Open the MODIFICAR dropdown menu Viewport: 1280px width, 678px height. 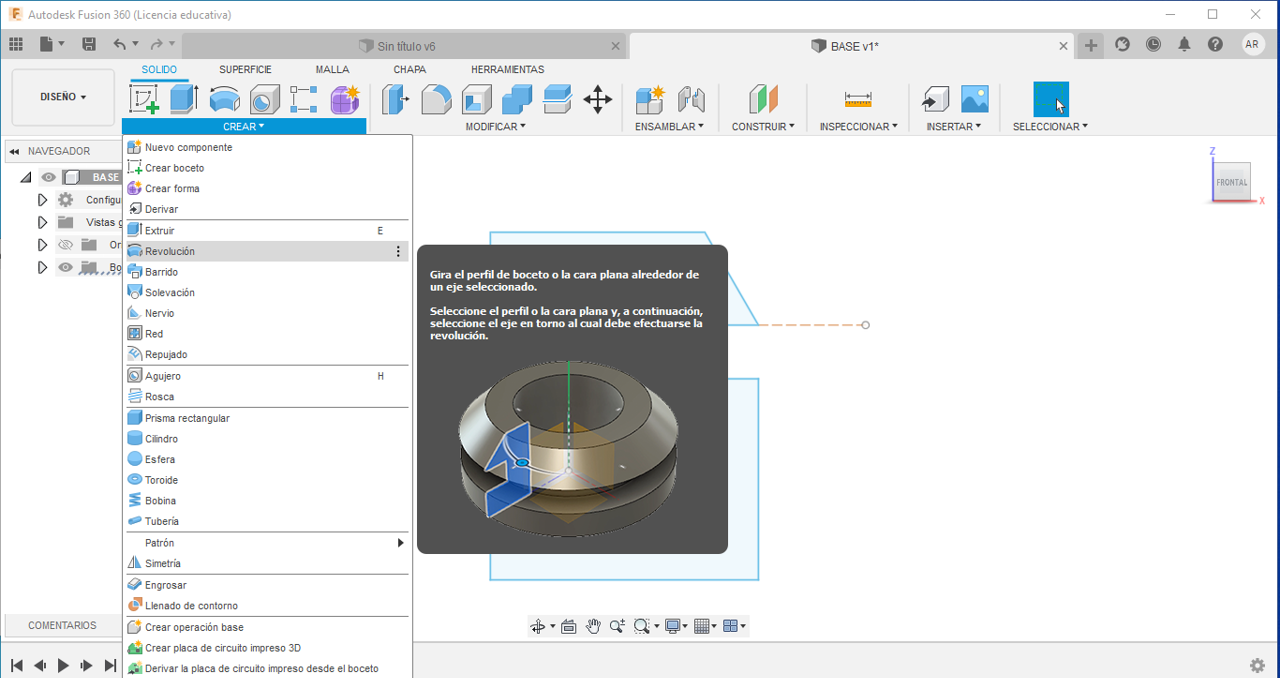tap(495, 127)
